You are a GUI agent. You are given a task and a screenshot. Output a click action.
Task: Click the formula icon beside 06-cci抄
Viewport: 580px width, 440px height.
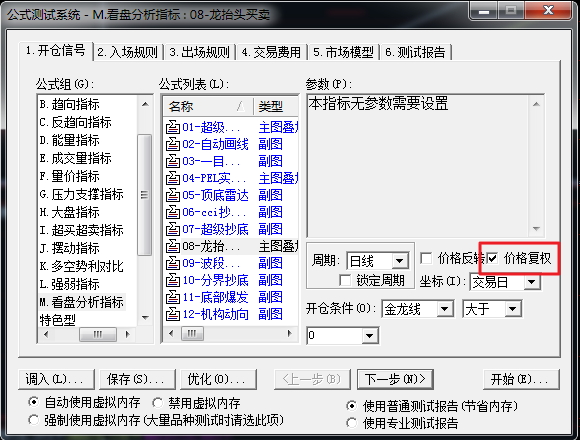[172, 212]
